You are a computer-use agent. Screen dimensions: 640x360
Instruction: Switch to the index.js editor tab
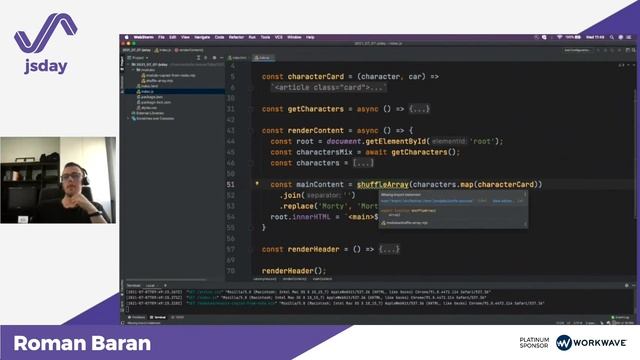[263, 58]
